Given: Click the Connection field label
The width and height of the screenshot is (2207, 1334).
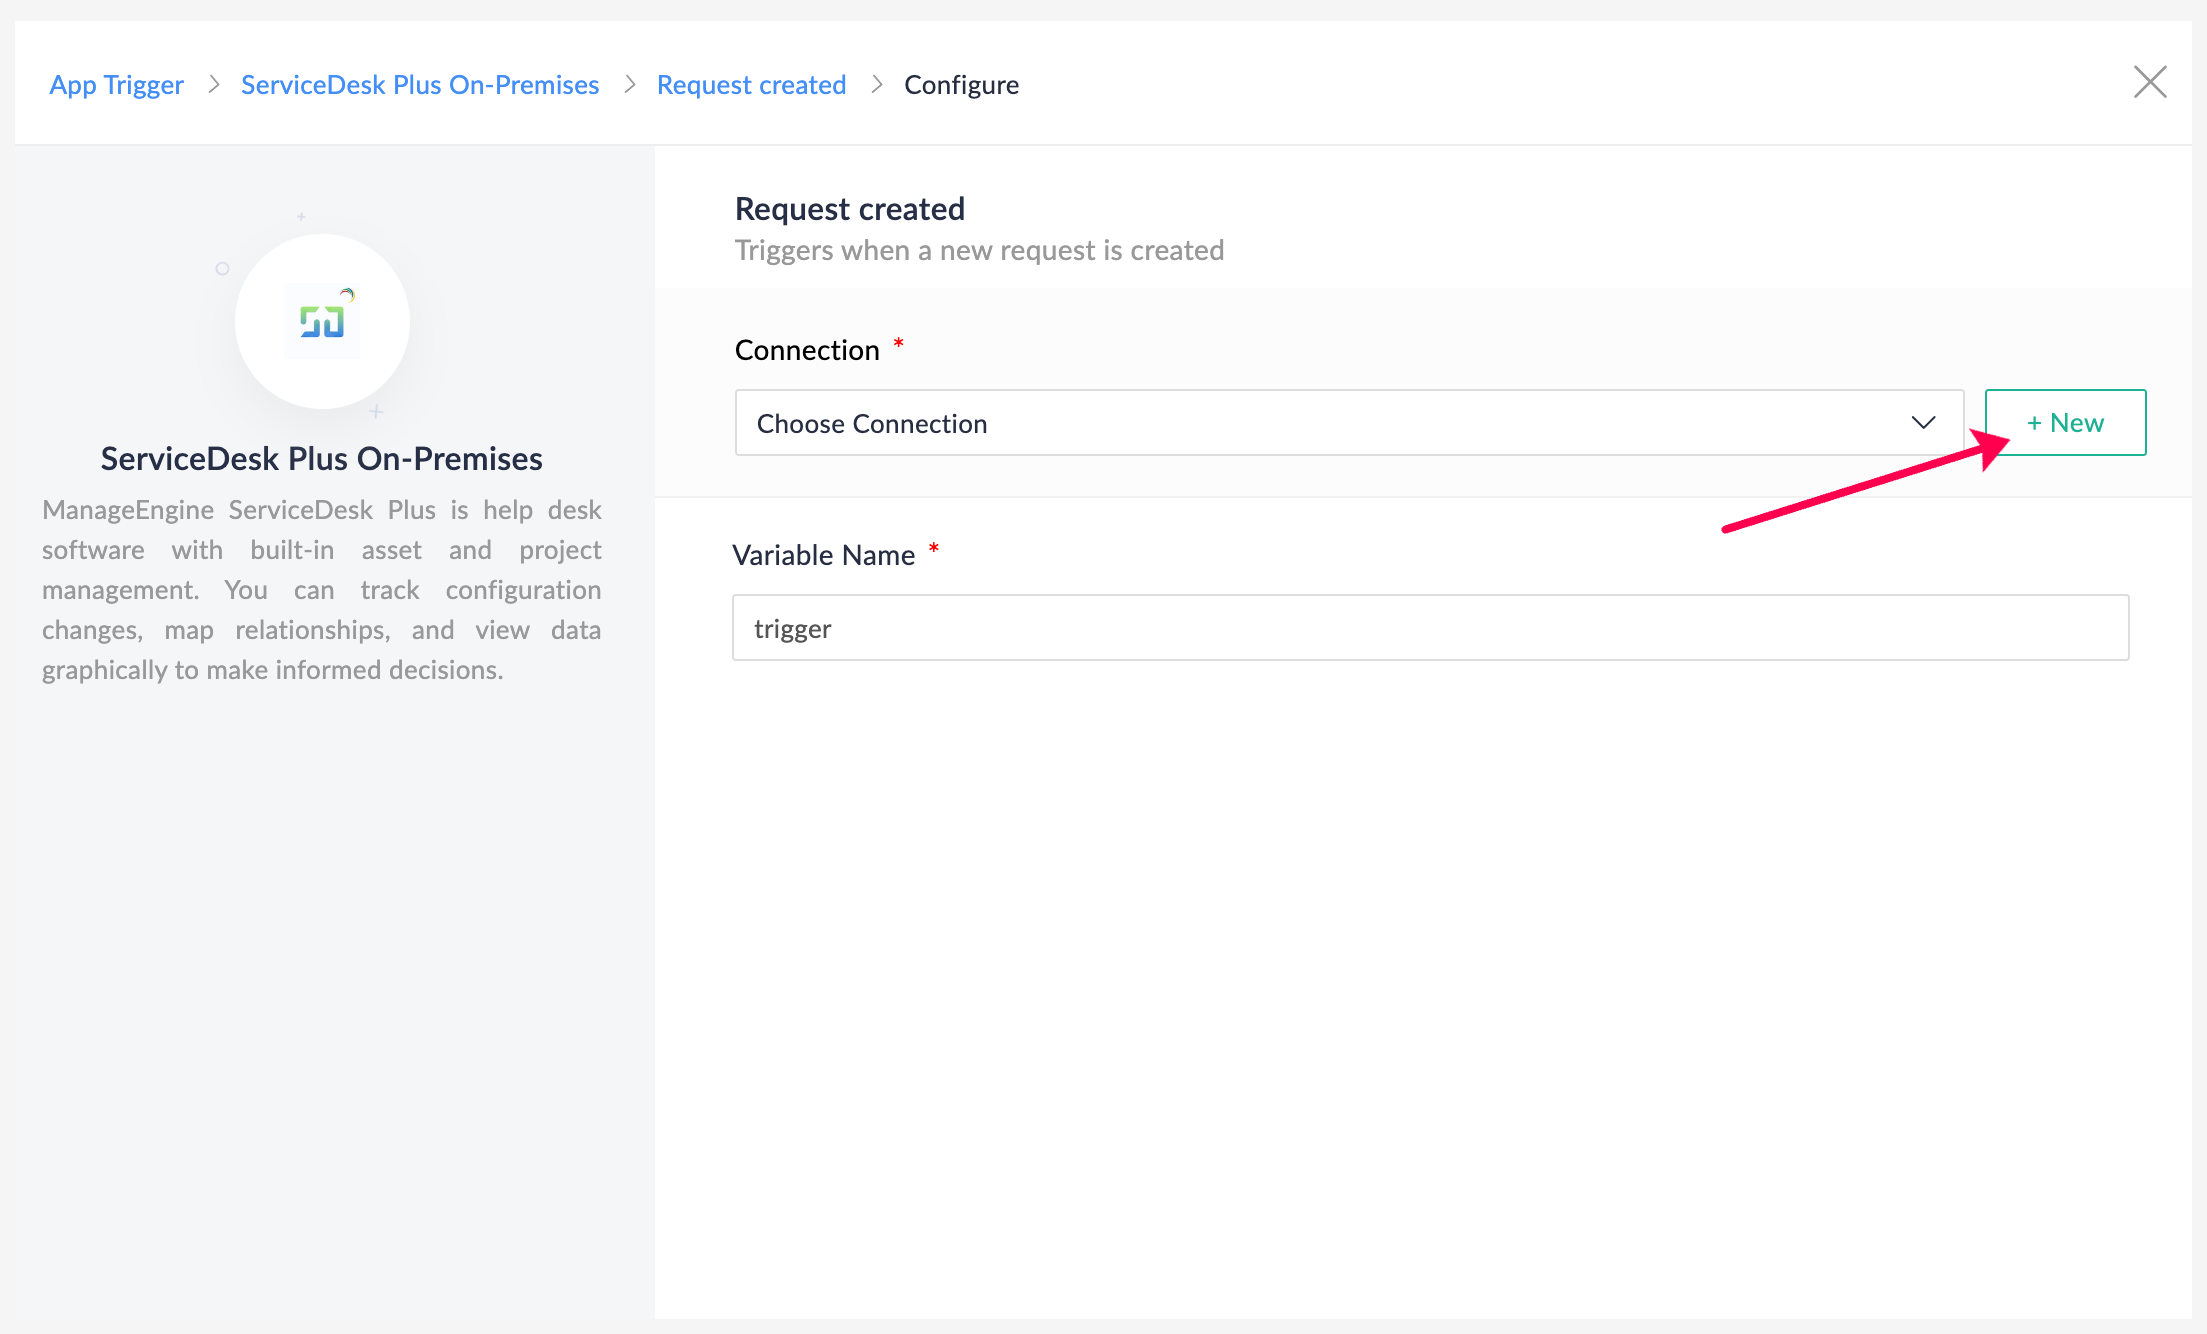Looking at the screenshot, I should pos(807,350).
